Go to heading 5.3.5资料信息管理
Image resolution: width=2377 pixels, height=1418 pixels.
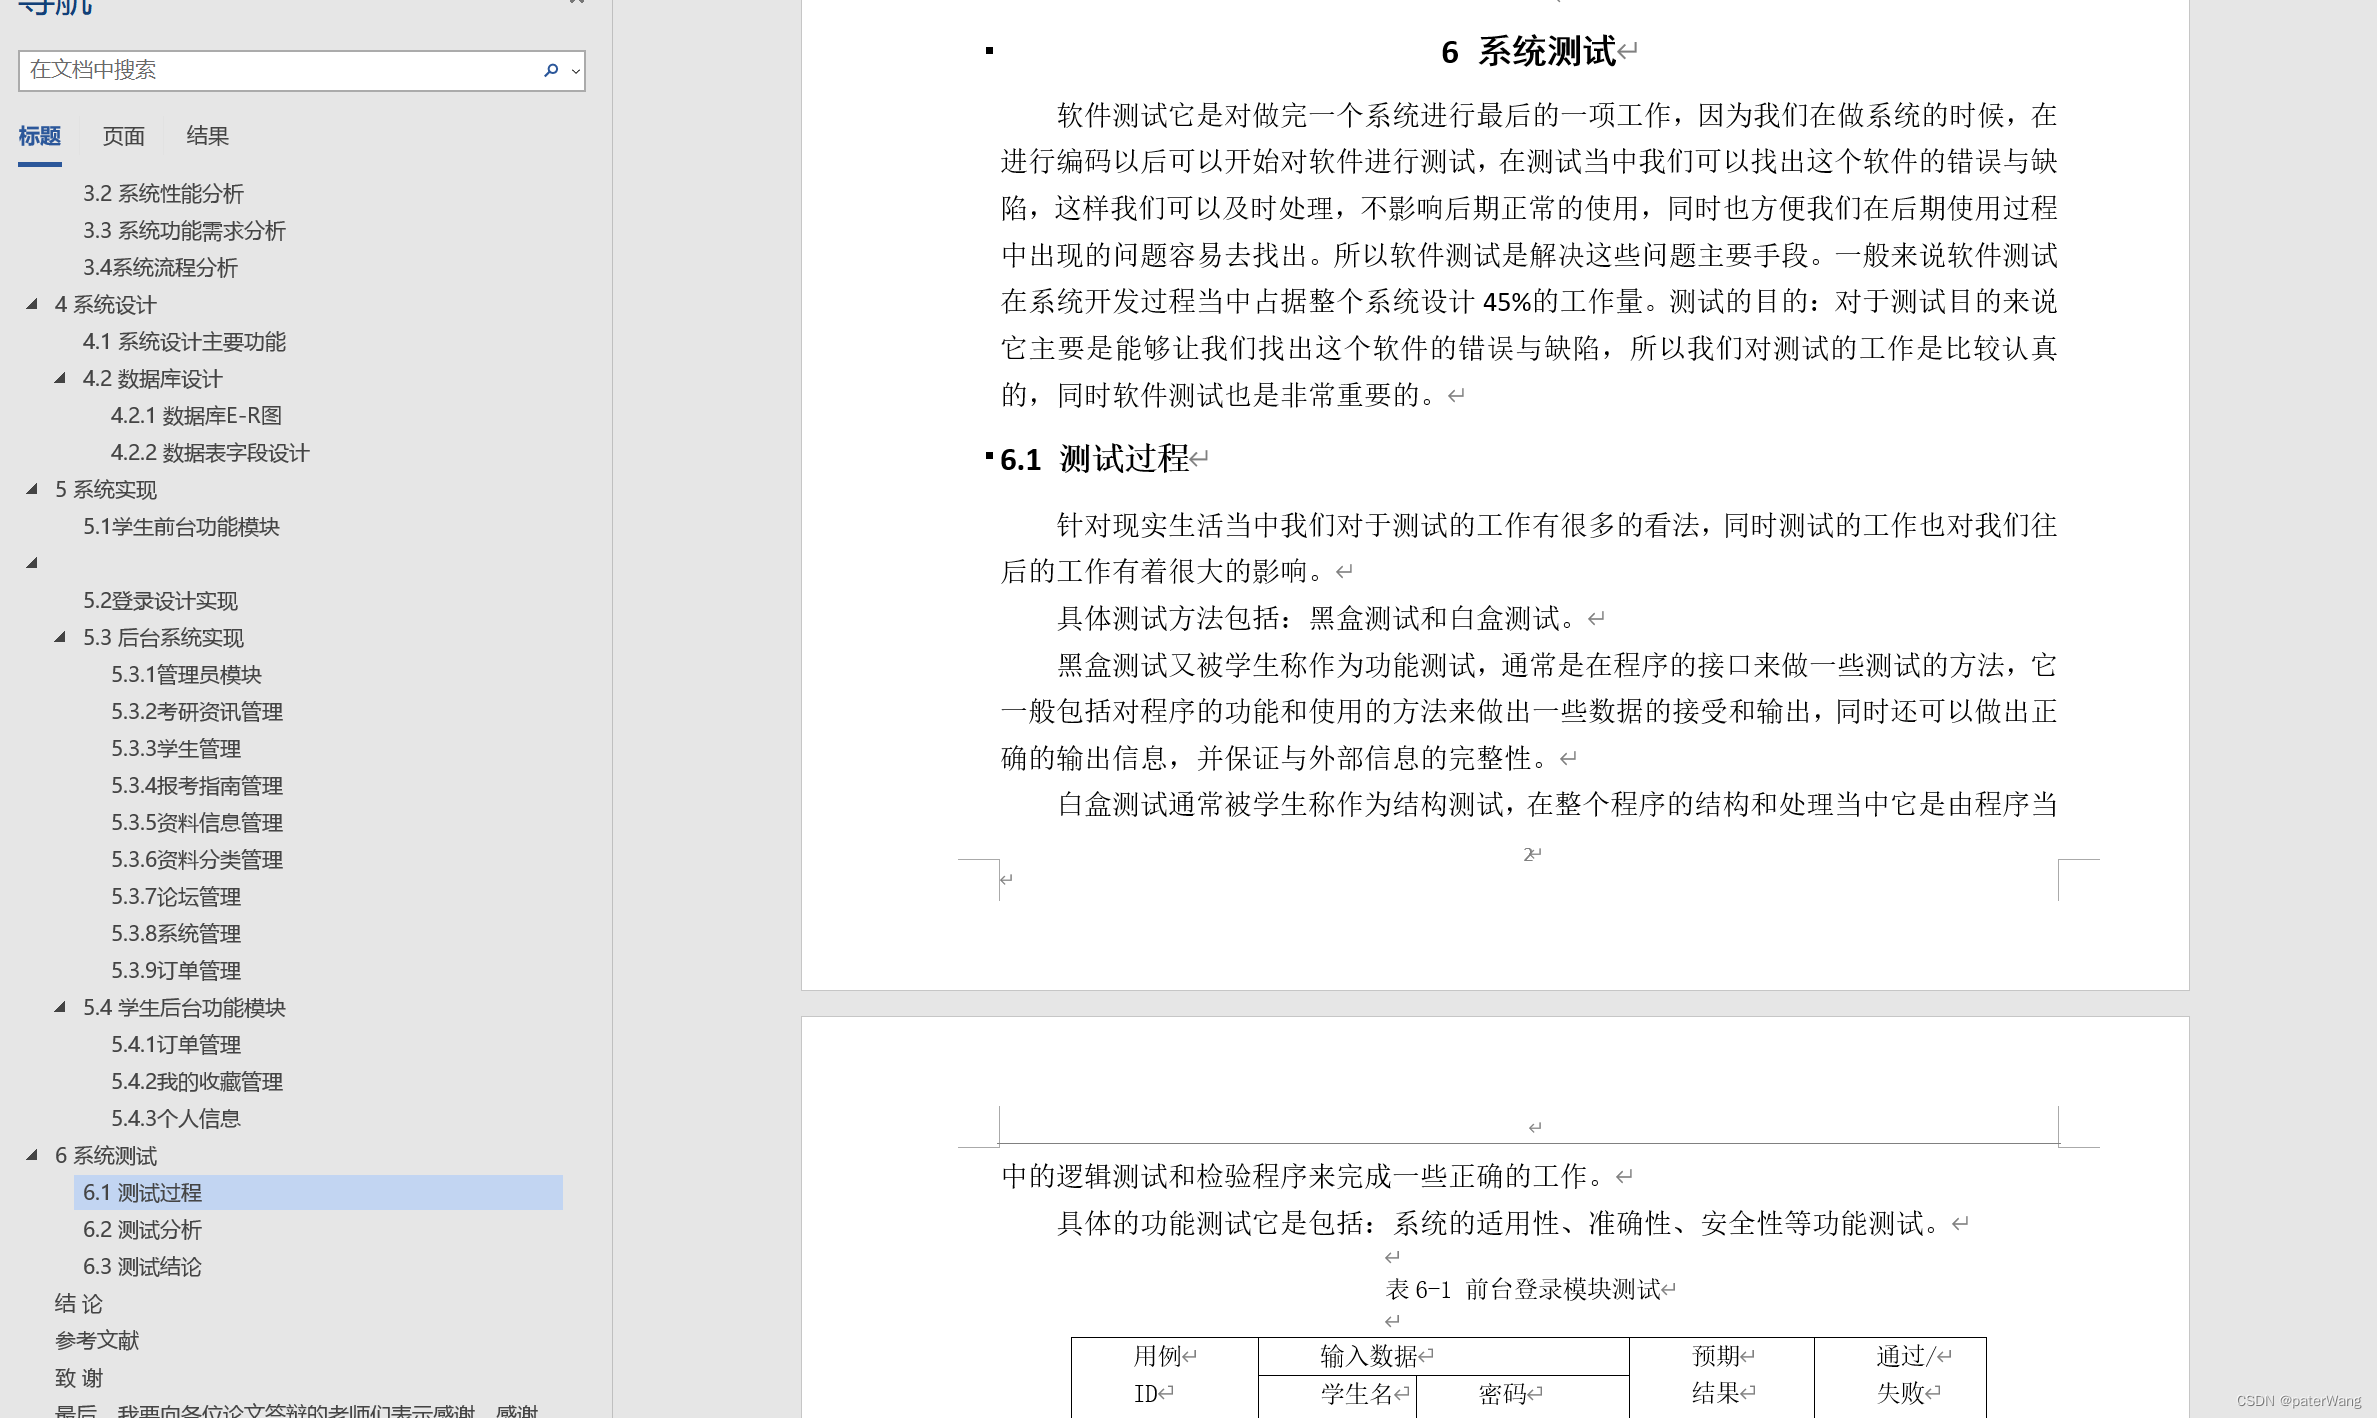pyautogui.click(x=197, y=822)
